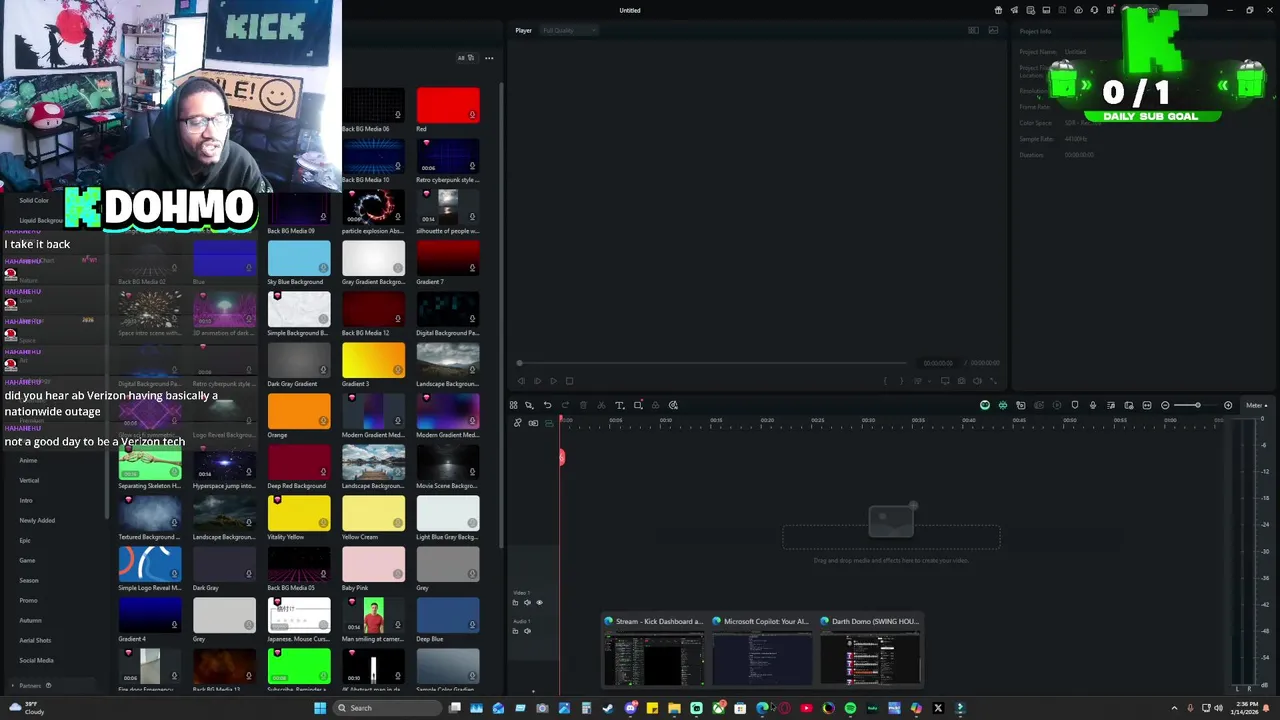Screen dimensions: 1280x720
Task: Click the headset support icon in title bar
Action: [x=1094, y=10]
